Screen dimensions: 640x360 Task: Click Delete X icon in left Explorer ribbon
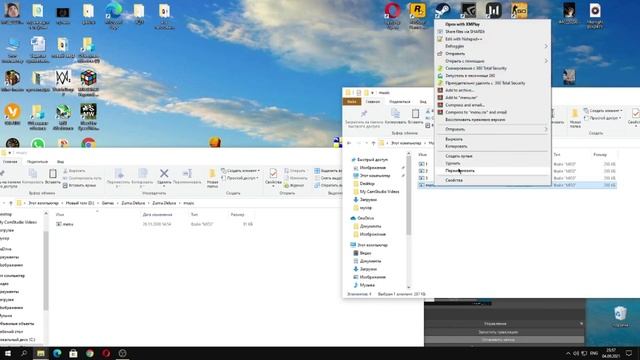[x=164, y=173]
